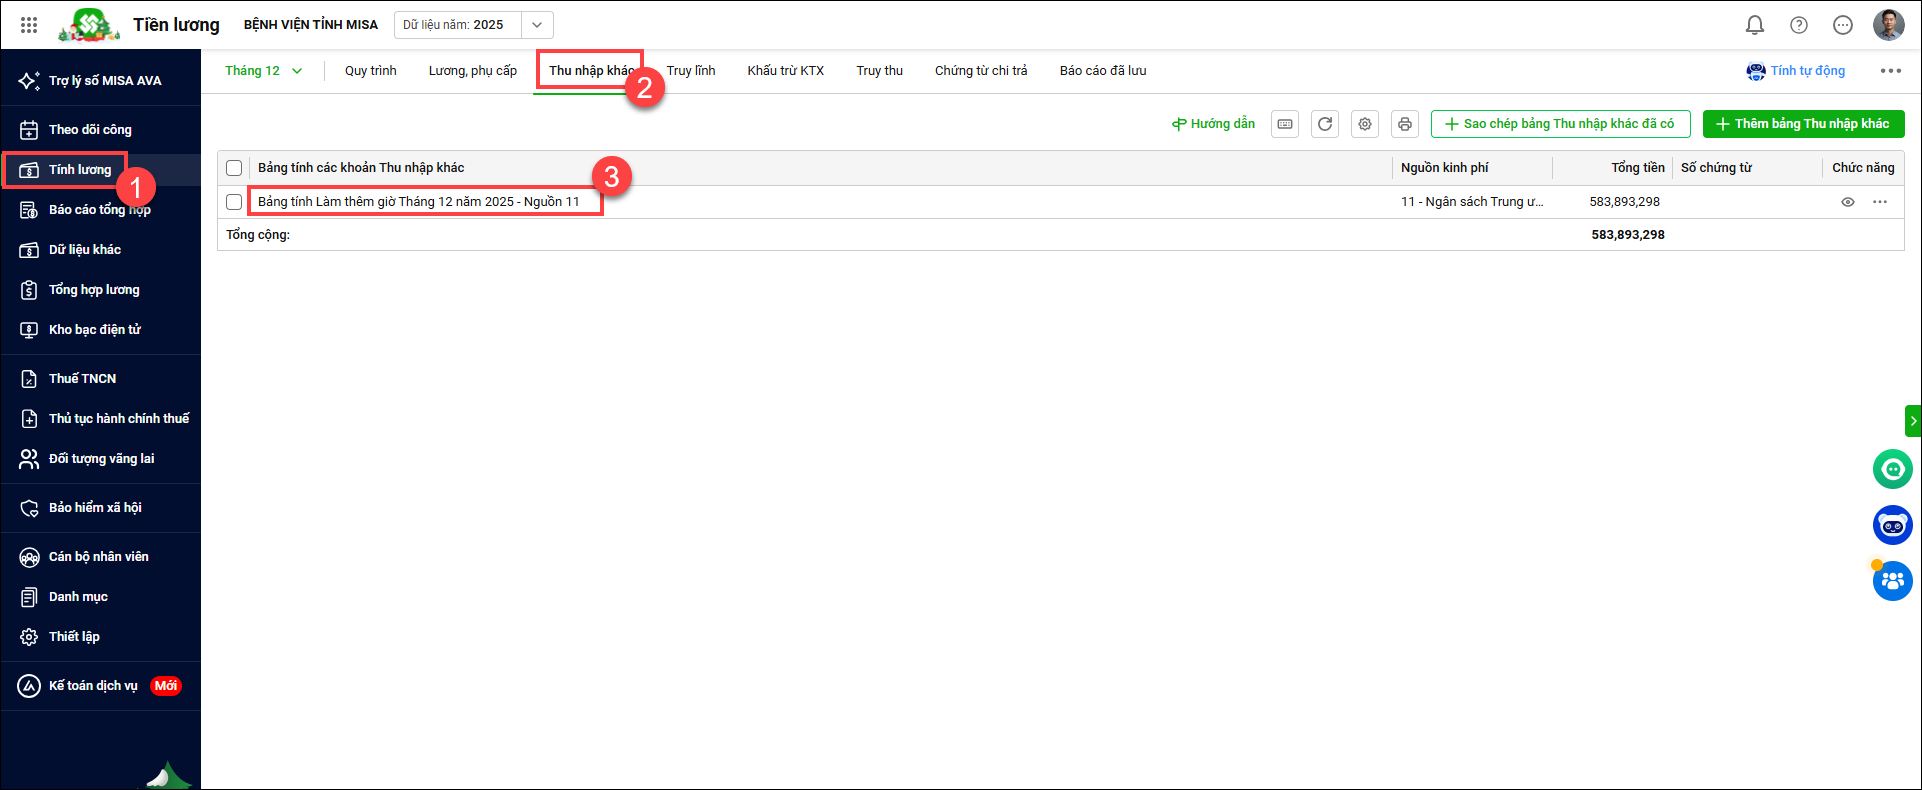Viewport: 1922px width, 790px height.
Task: Click Sao chép bảng Thu nhập khác đã có
Action: (x=1559, y=124)
